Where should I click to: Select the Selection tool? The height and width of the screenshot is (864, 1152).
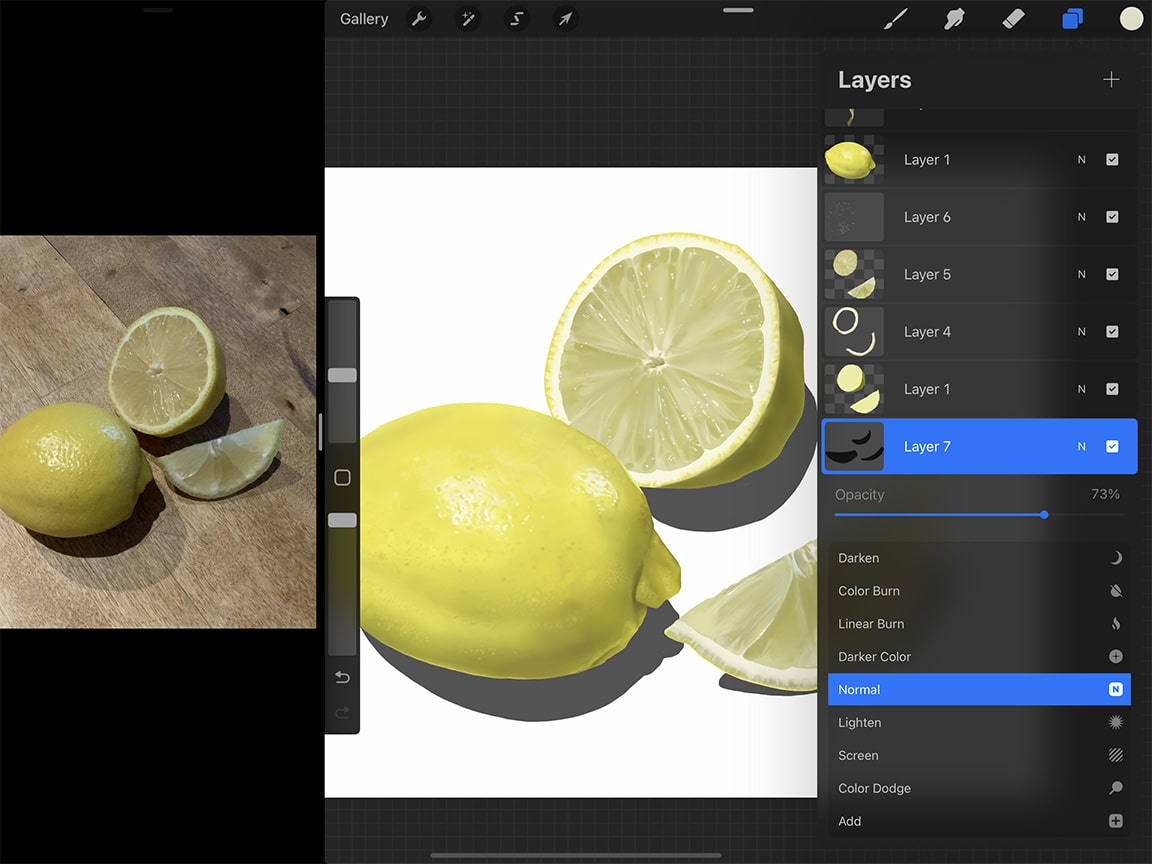point(516,18)
